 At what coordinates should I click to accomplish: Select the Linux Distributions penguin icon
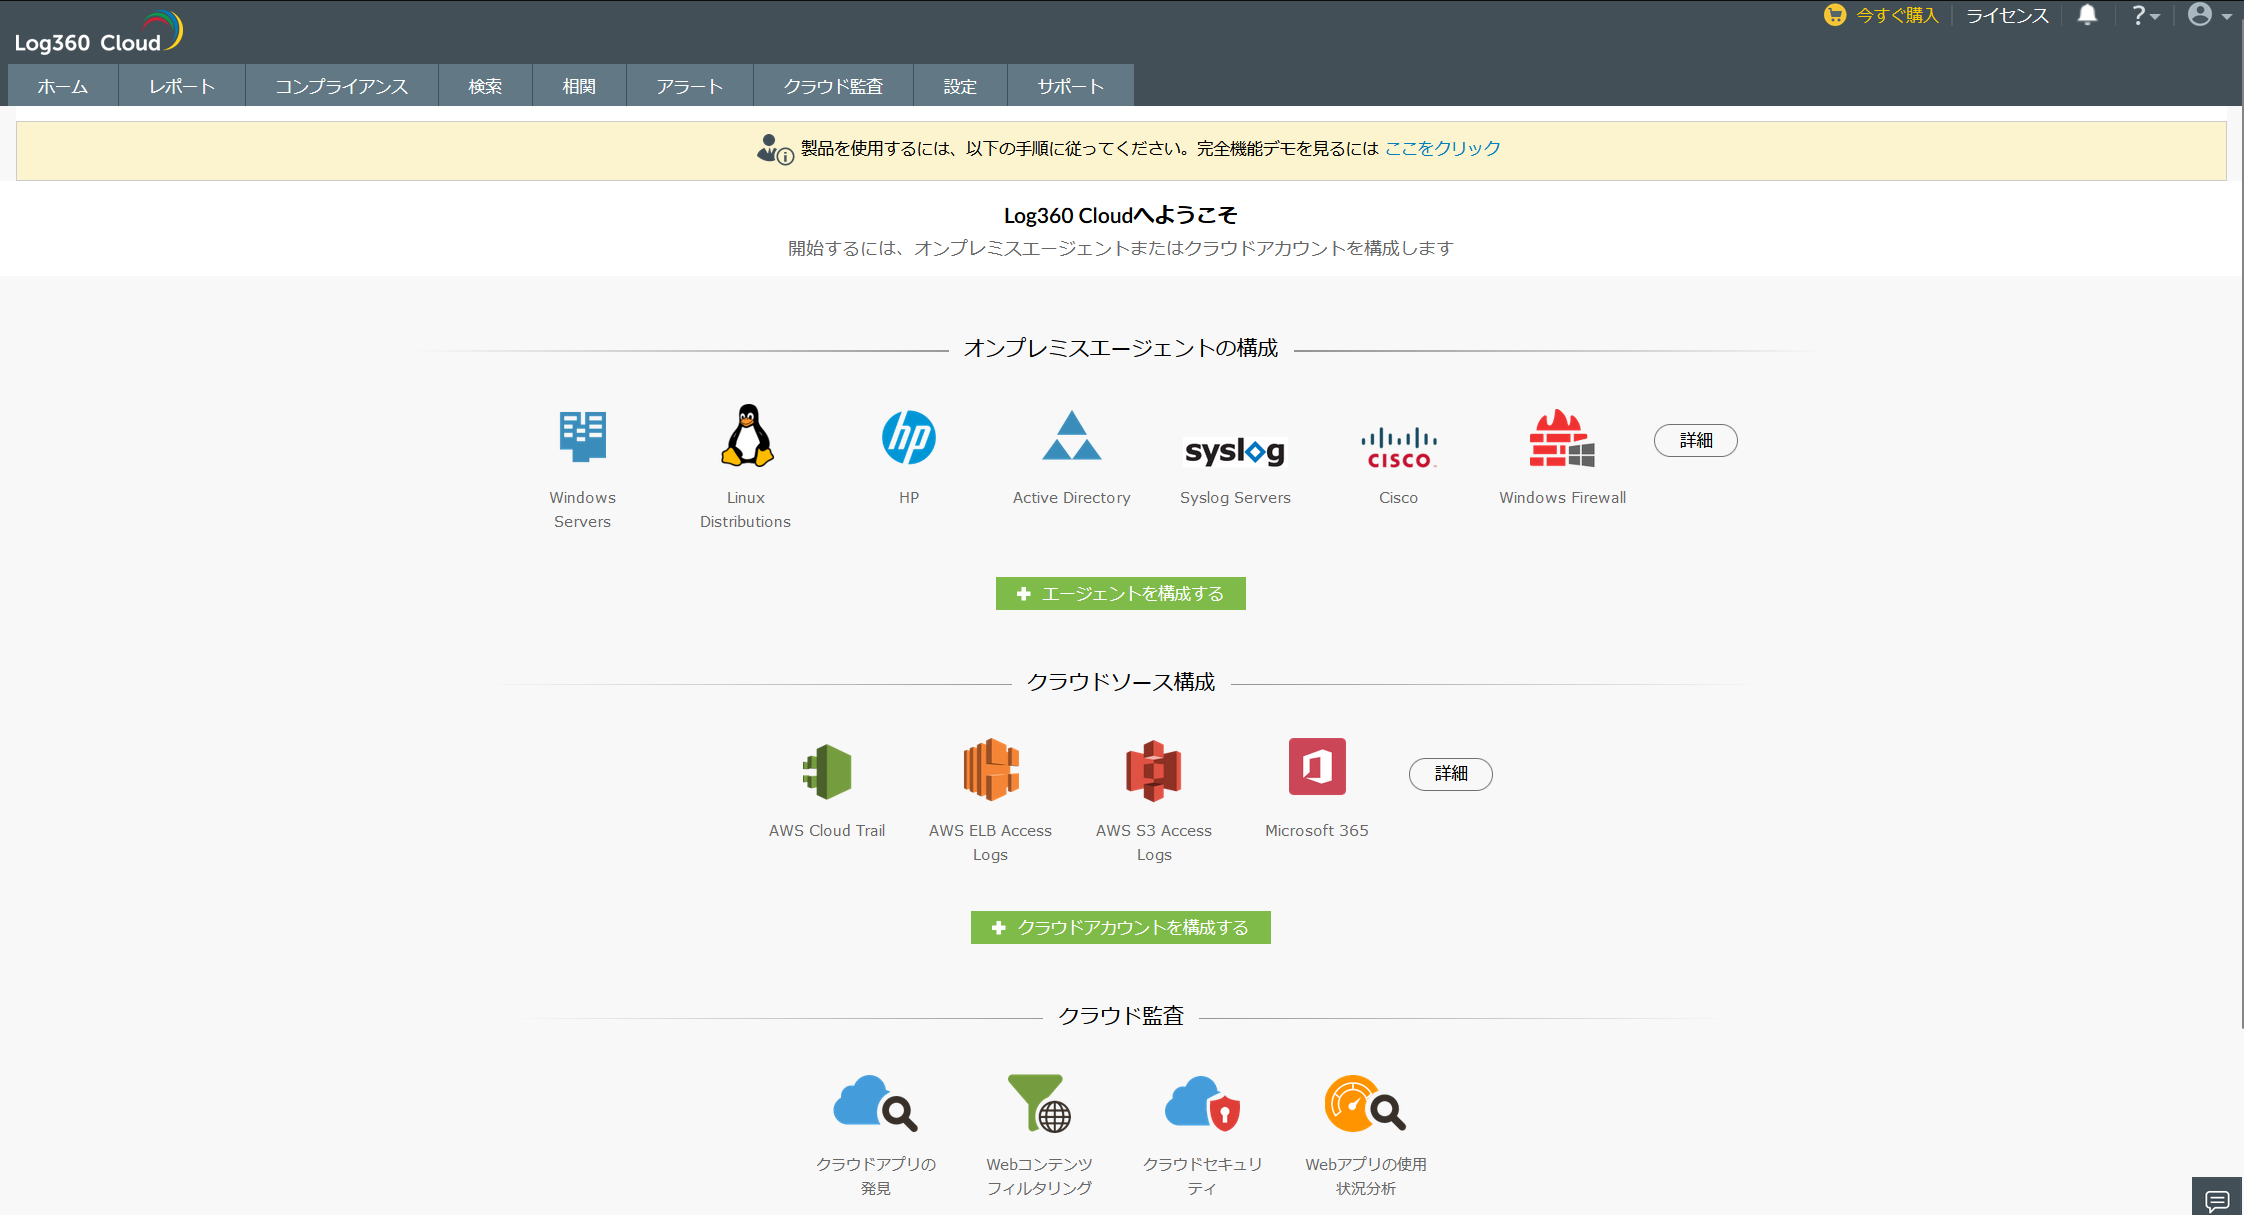click(747, 436)
